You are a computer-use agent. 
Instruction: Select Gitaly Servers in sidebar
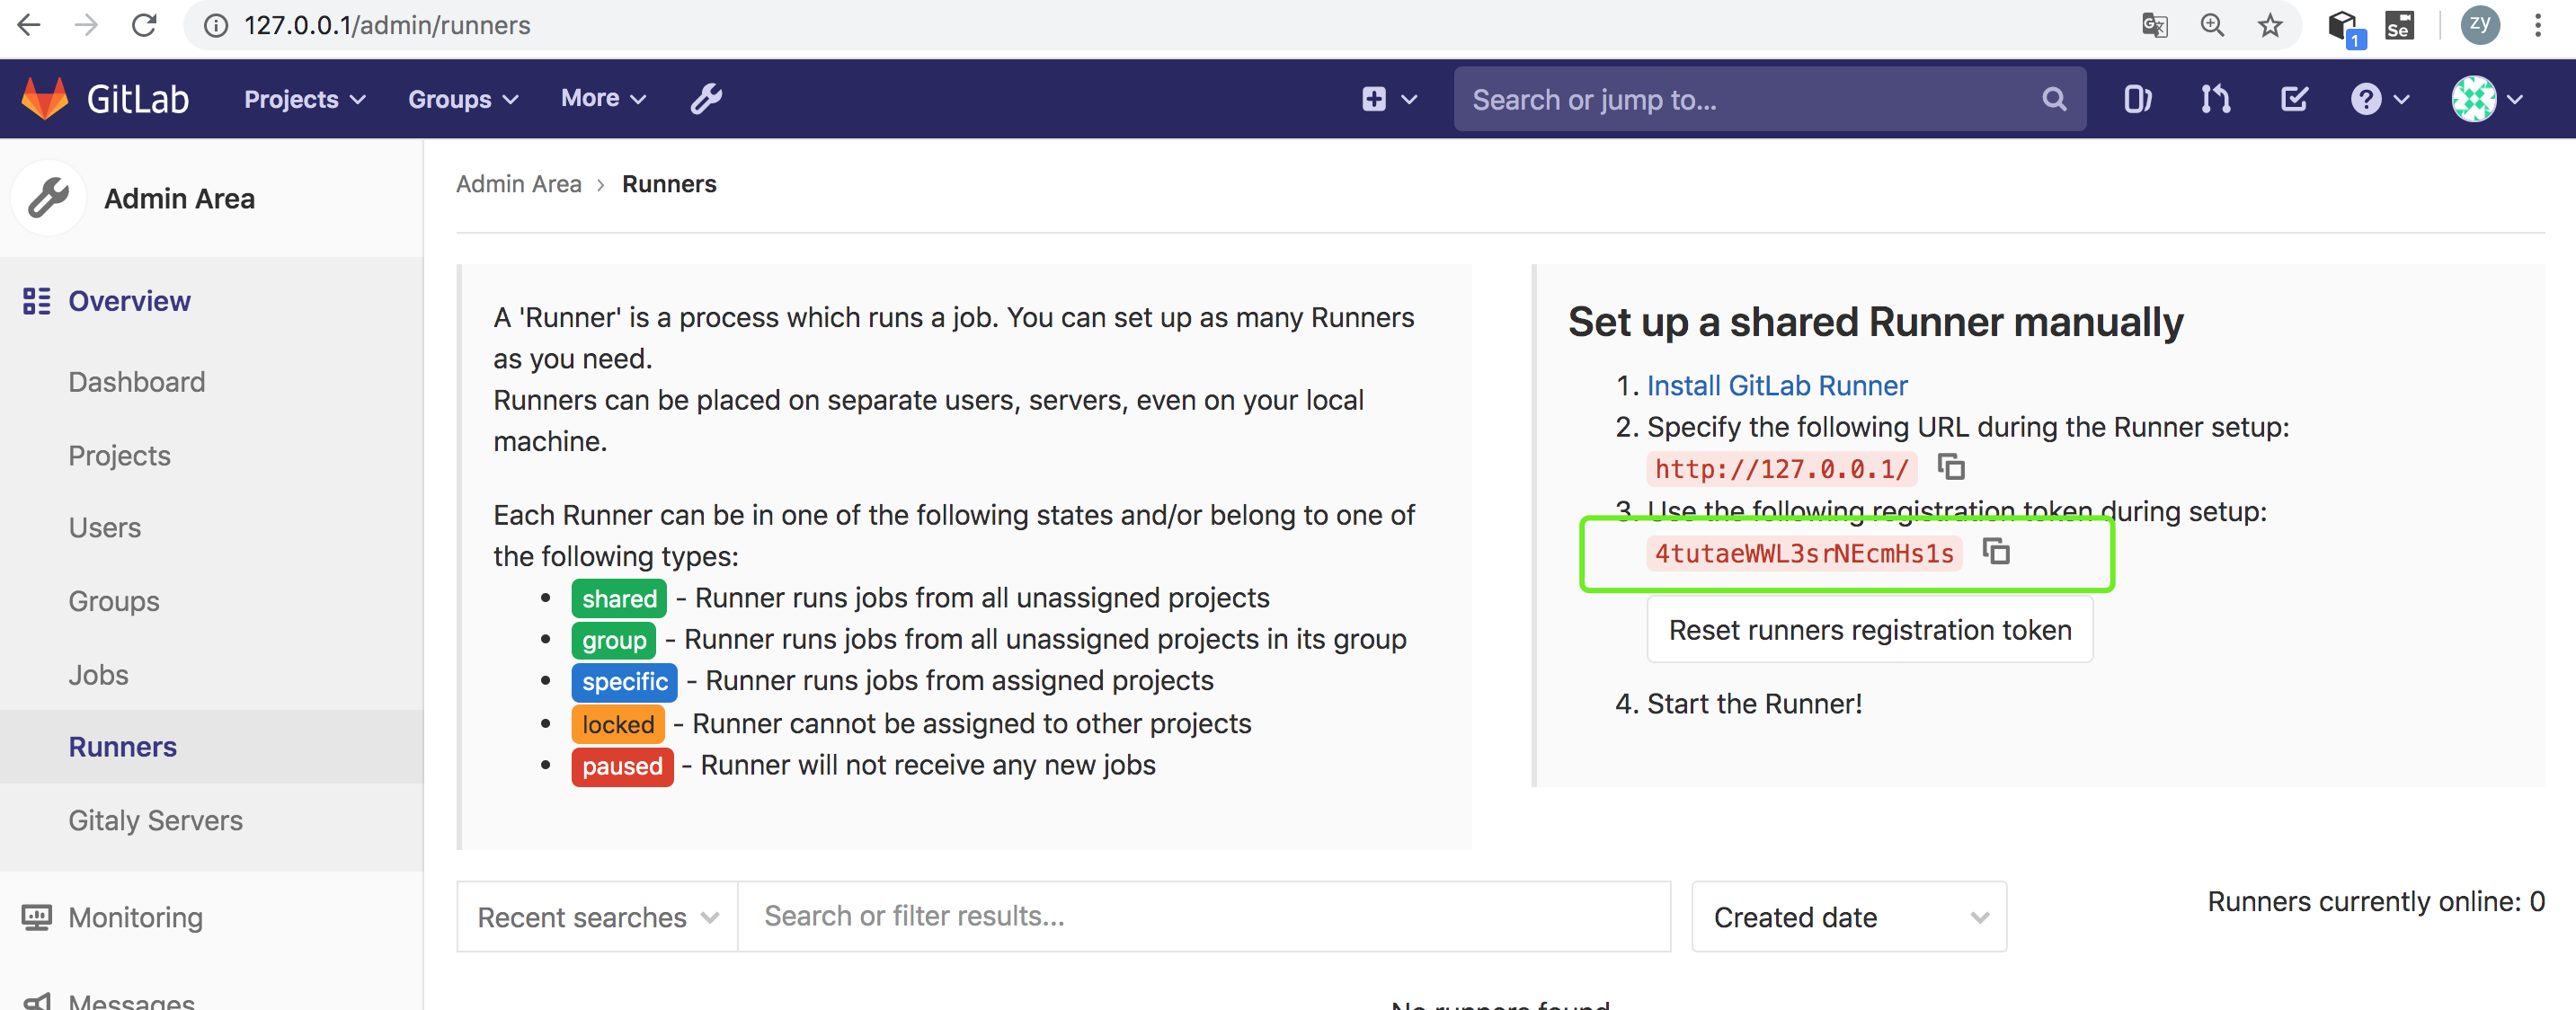coord(155,820)
